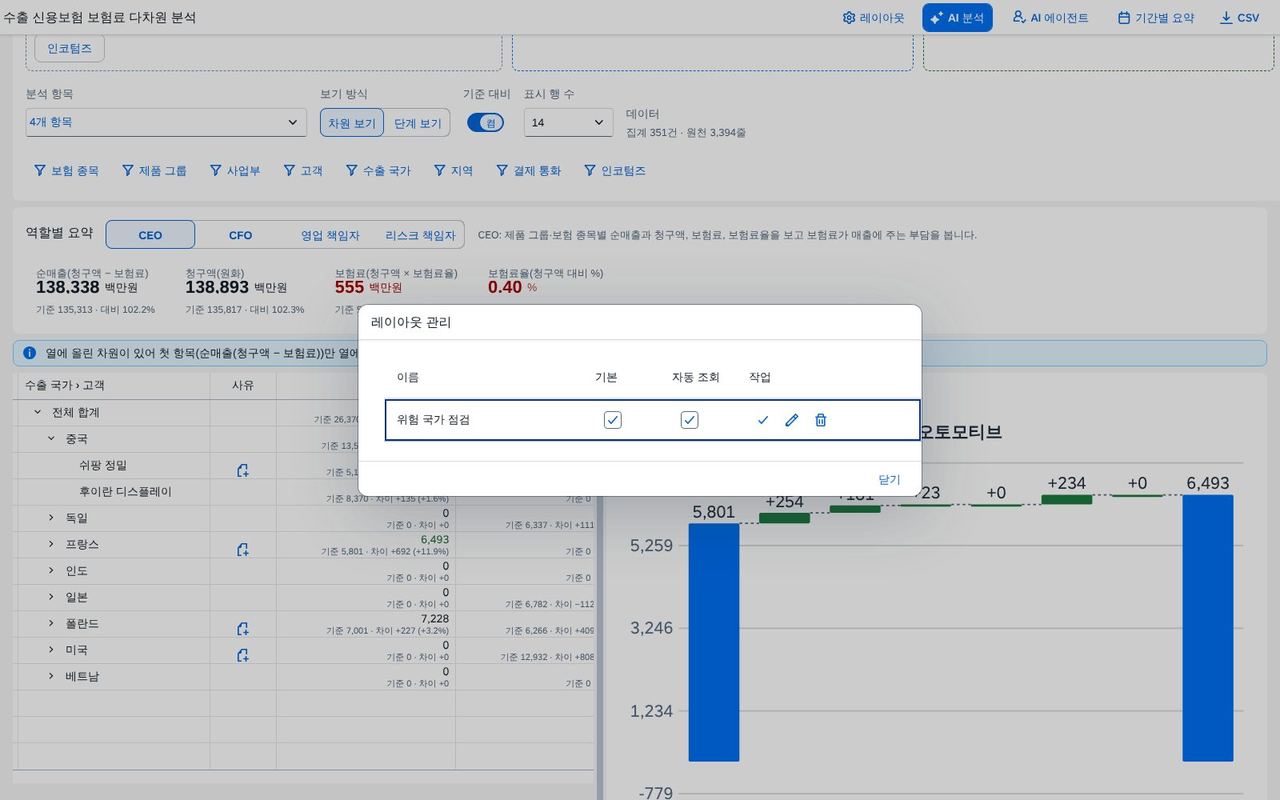Select the 리스크 책임자 role tab
This screenshot has height=800, width=1280.
pos(420,235)
